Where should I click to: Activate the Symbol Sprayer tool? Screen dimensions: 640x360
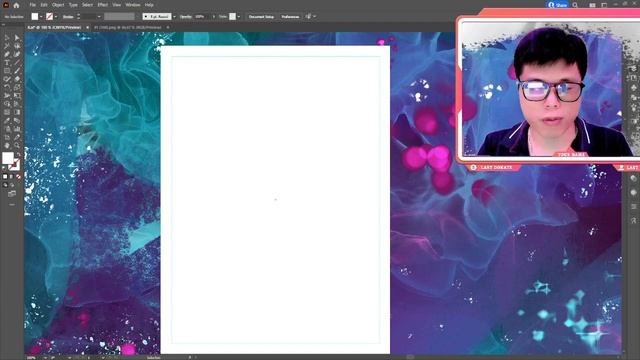(7, 129)
